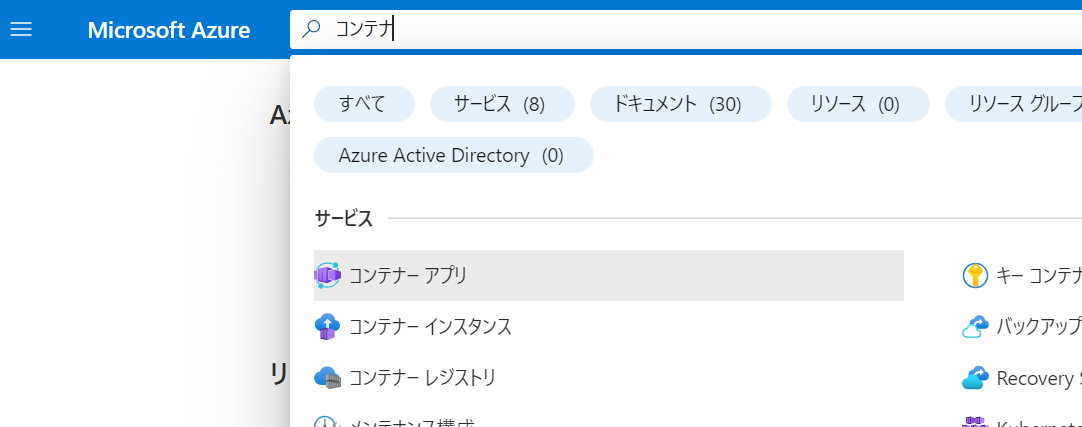Open コンテナー インスタンス from results
This screenshot has width=1082, height=427.
click(x=431, y=327)
